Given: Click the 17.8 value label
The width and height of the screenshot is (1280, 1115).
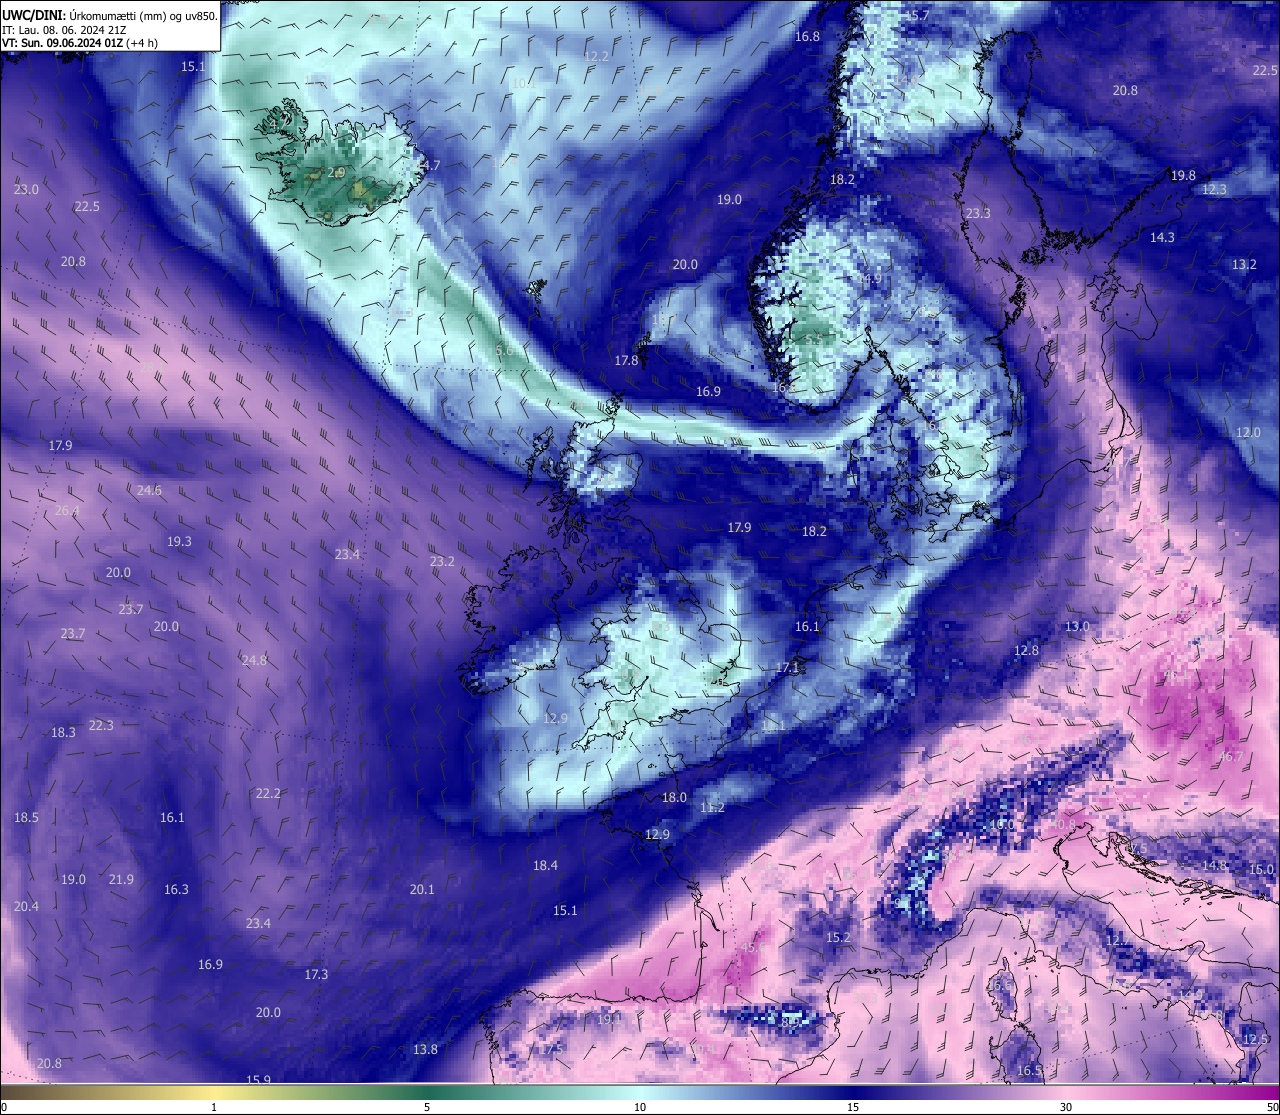Looking at the screenshot, I should [626, 360].
